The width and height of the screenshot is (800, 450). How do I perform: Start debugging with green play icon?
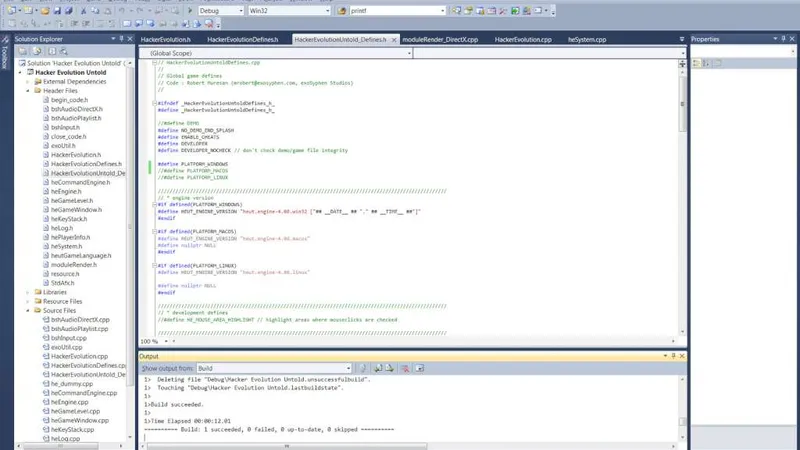pyautogui.click(x=190, y=10)
